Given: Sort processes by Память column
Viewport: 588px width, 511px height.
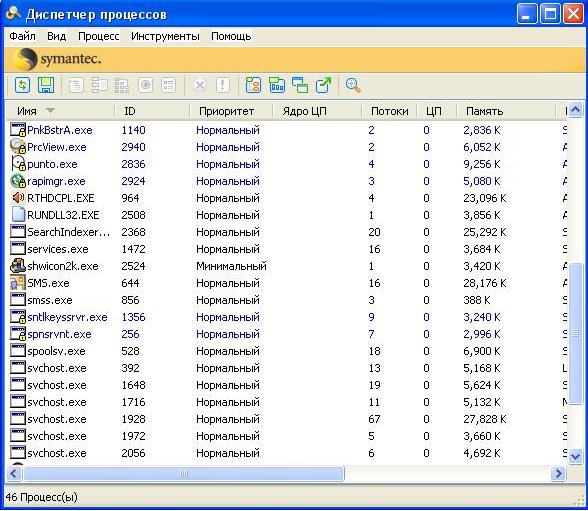Looking at the screenshot, I should coord(484,111).
